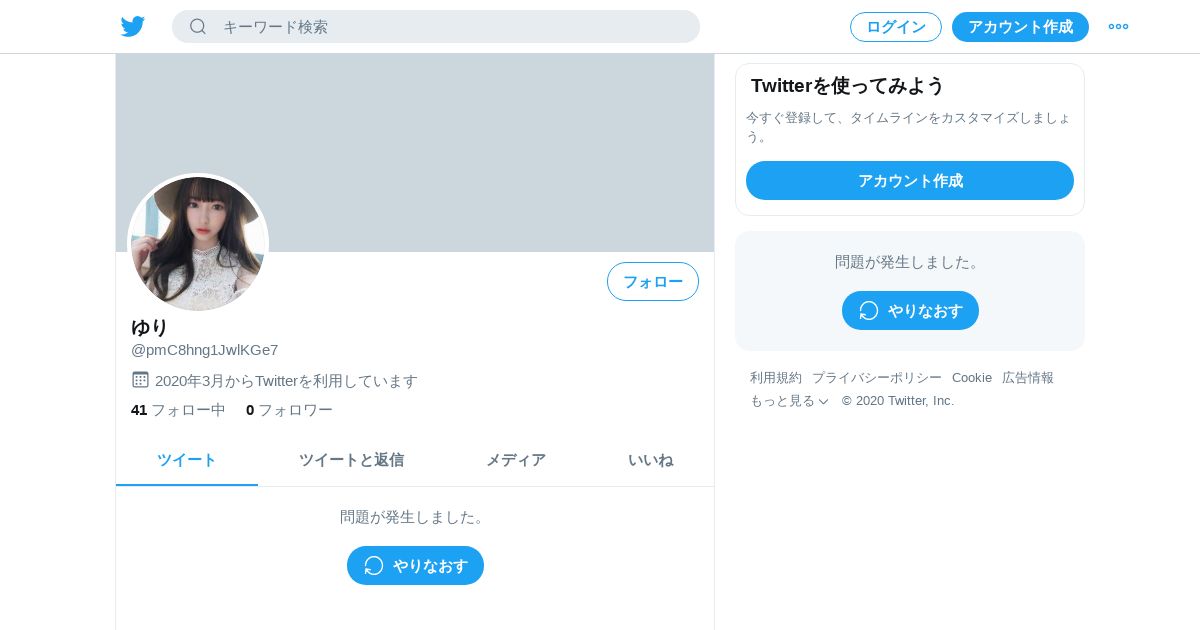Click アカウント作成 in the header
This screenshot has height=630, width=1200.
[x=1020, y=27]
